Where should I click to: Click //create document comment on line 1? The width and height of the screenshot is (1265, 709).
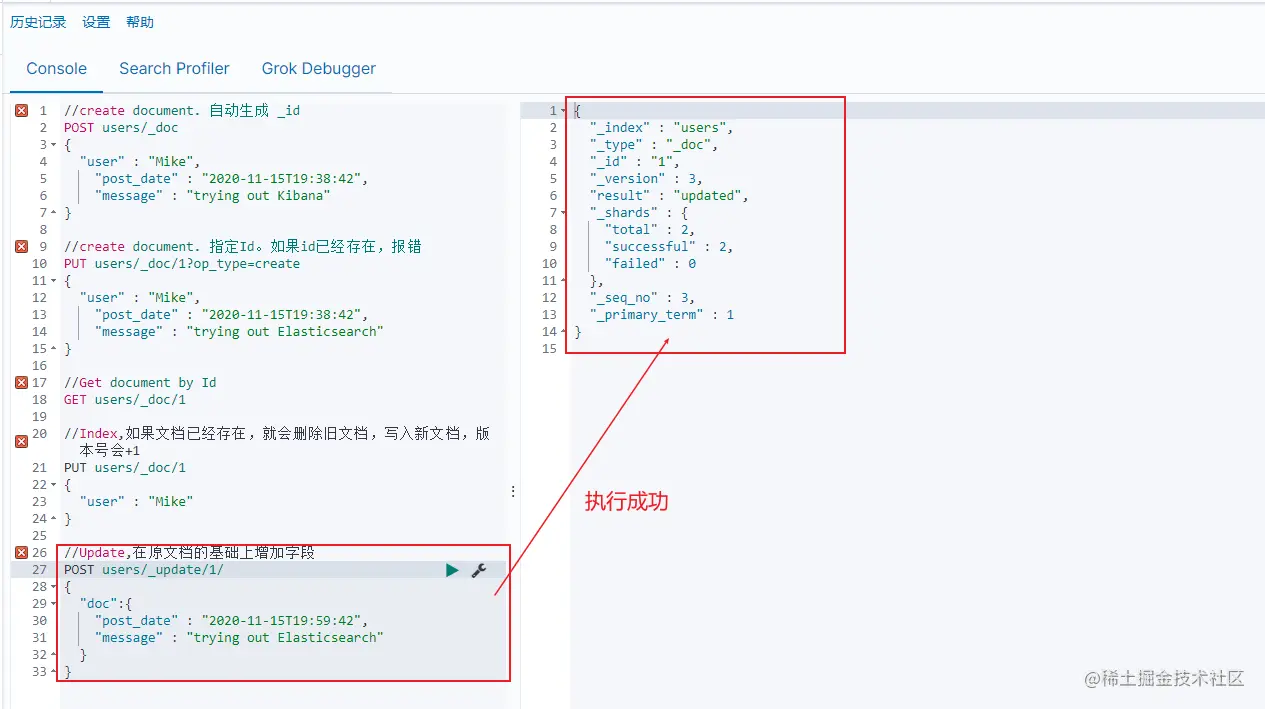182,111
